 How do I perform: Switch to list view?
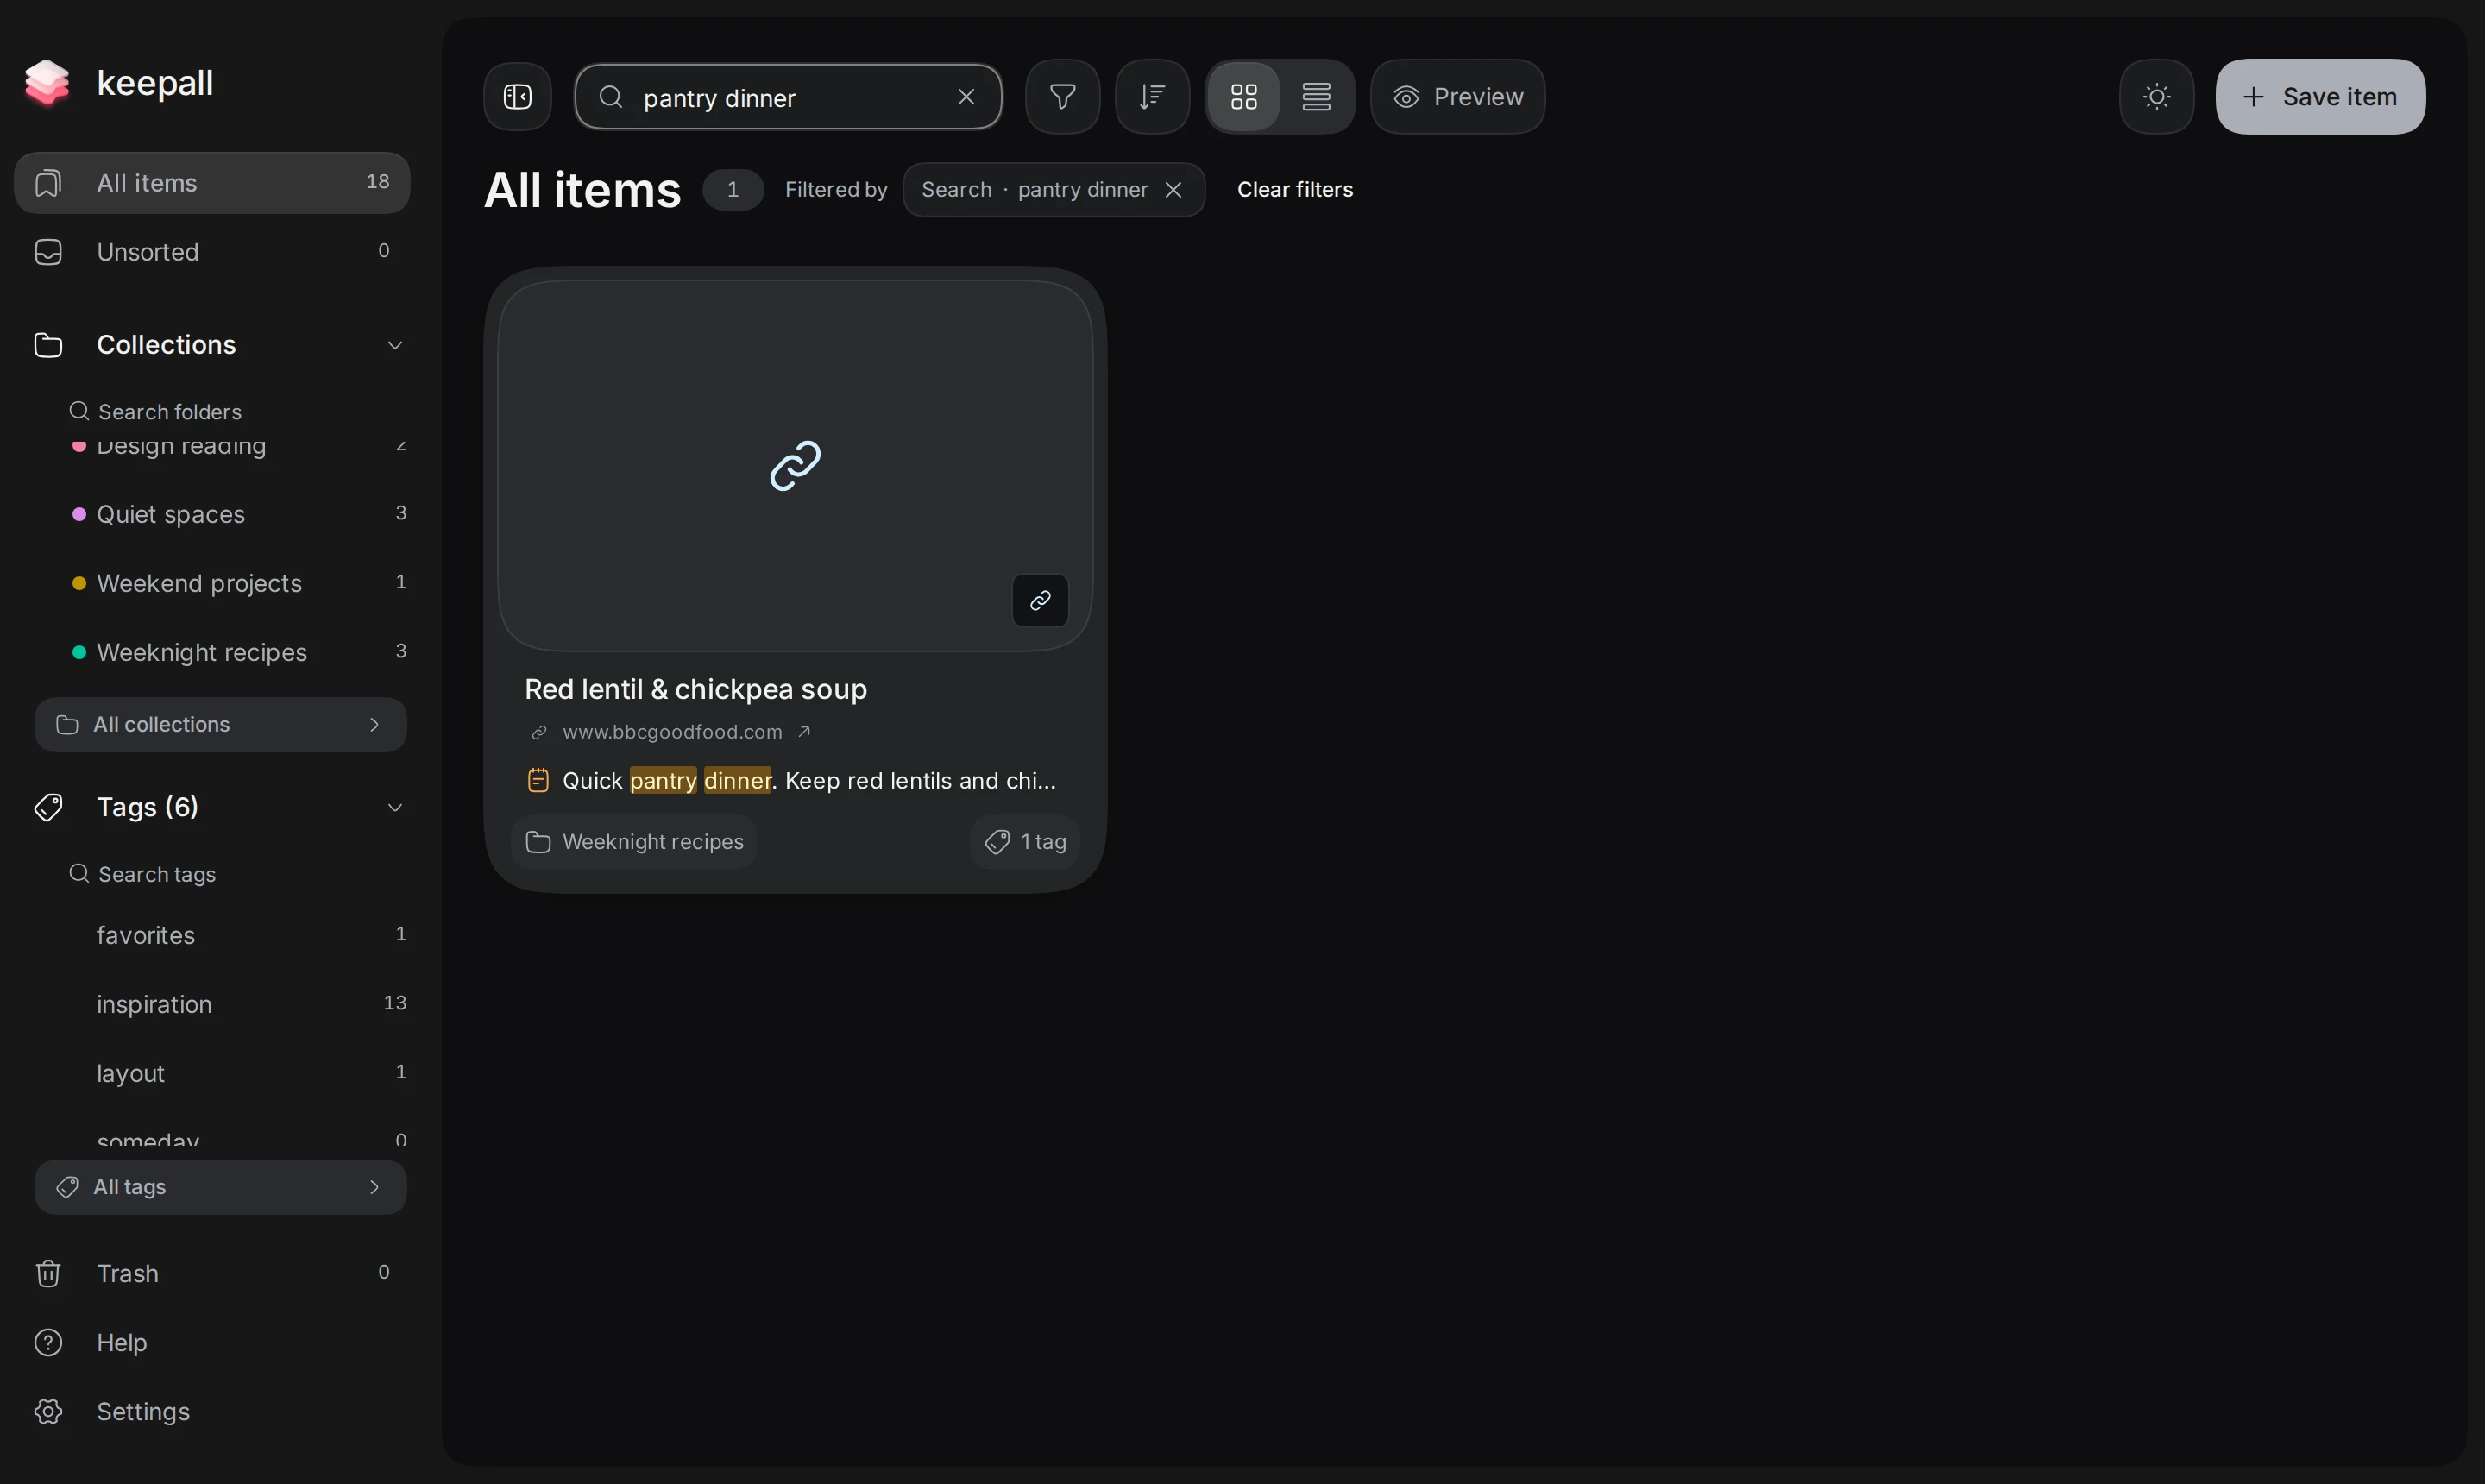(x=1316, y=97)
